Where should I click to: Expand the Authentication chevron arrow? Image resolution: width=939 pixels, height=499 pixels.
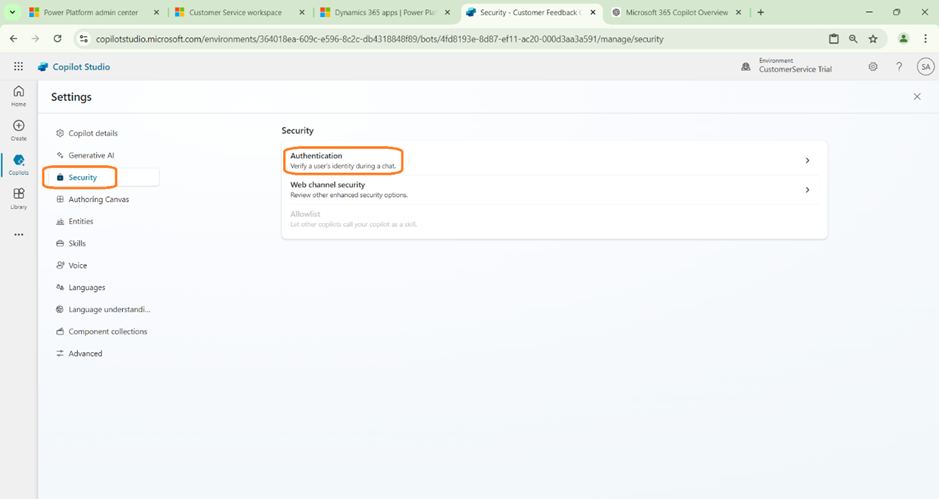tap(807, 161)
